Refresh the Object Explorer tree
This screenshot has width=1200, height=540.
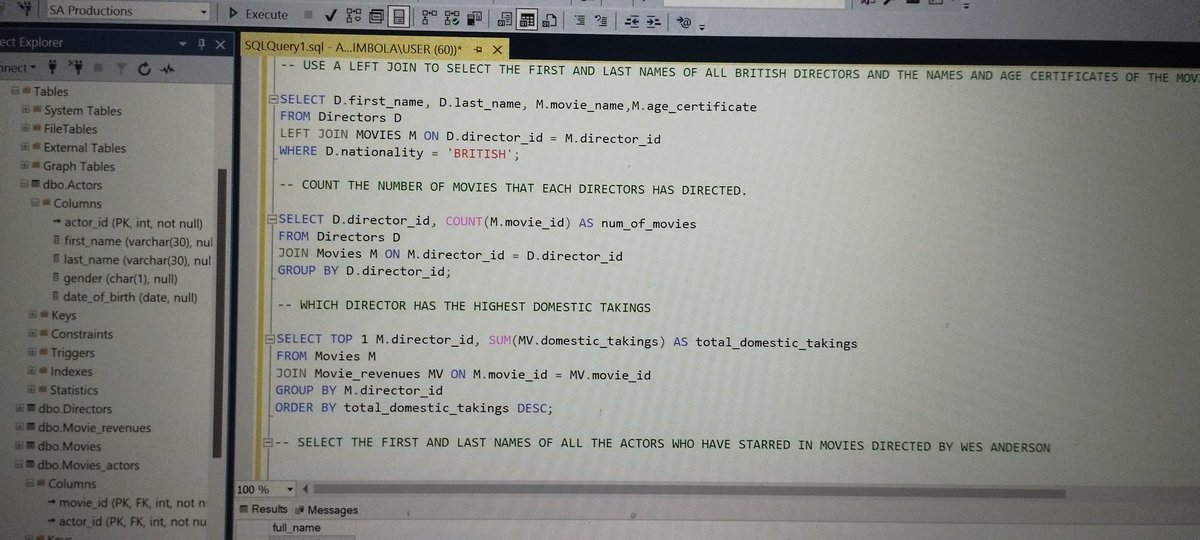click(144, 69)
